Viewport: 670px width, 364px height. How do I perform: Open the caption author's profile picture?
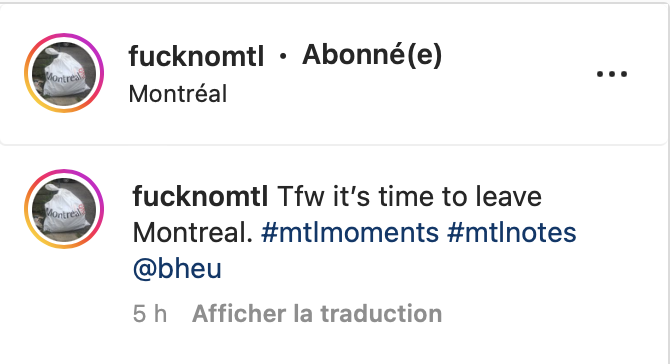pos(64,209)
